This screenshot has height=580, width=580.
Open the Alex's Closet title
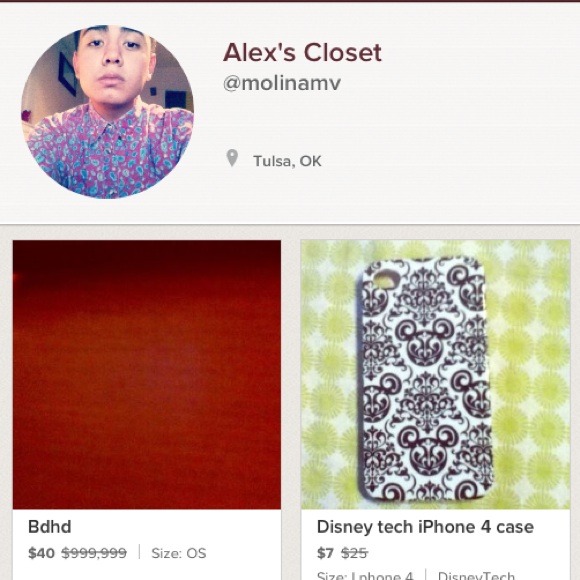[x=302, y=53]
